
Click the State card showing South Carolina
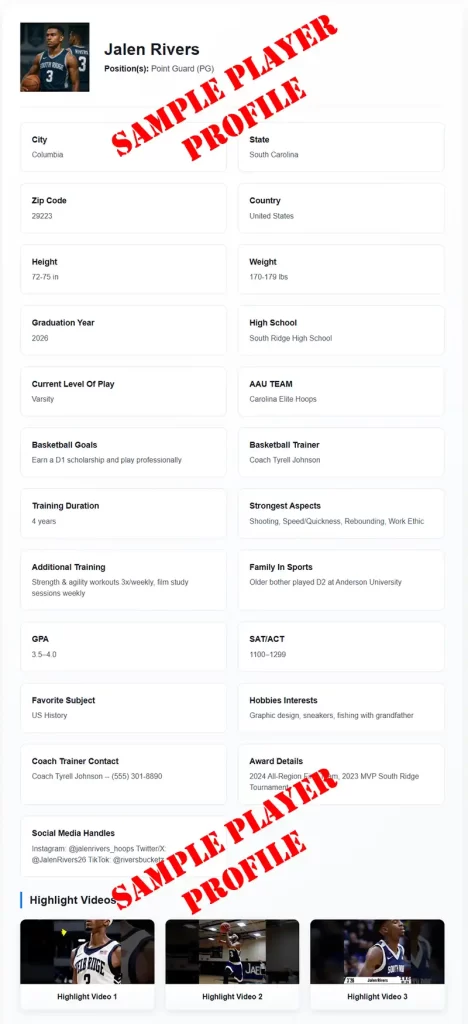[341, 147]
